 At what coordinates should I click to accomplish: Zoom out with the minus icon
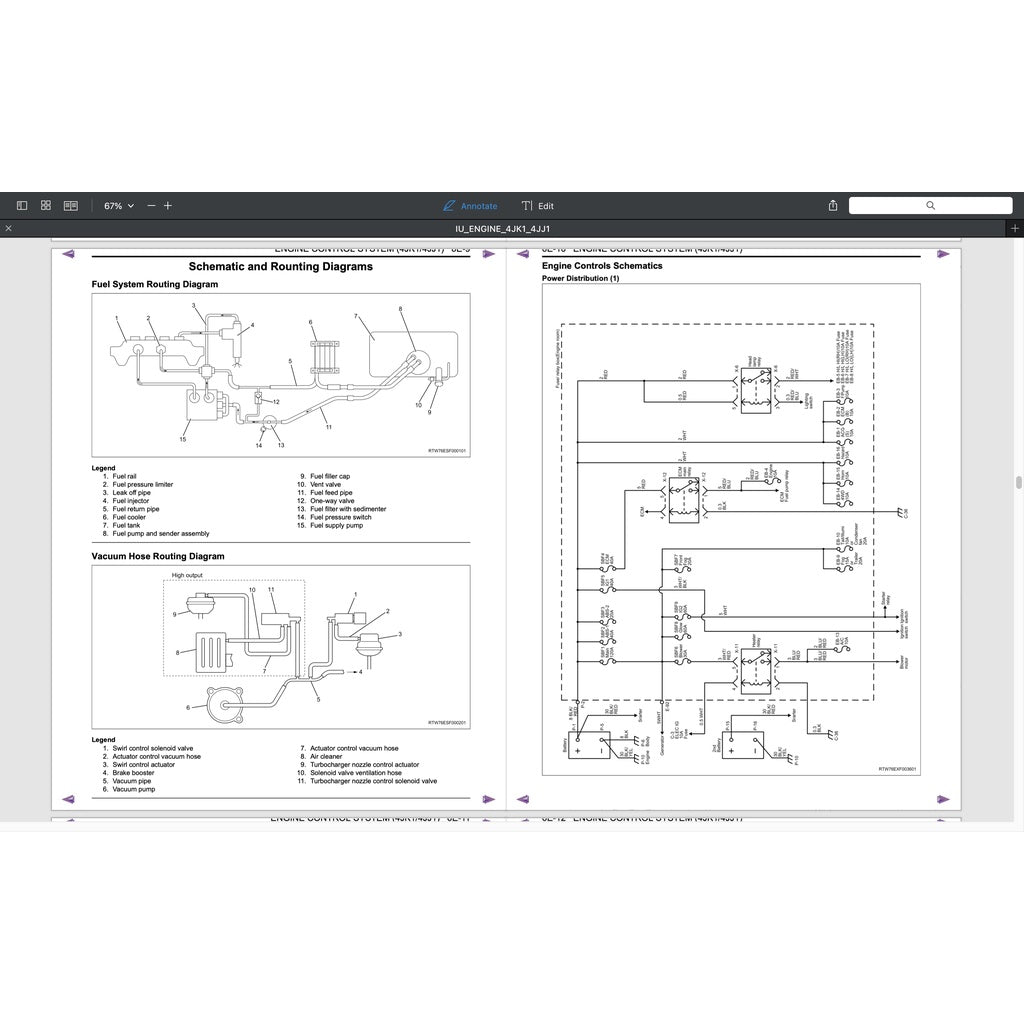coord(150,205)
